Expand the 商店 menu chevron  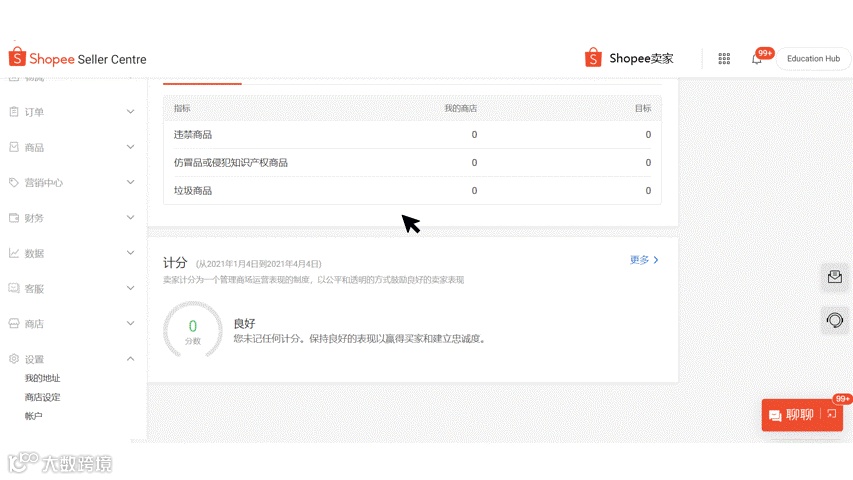coord(131,323)
